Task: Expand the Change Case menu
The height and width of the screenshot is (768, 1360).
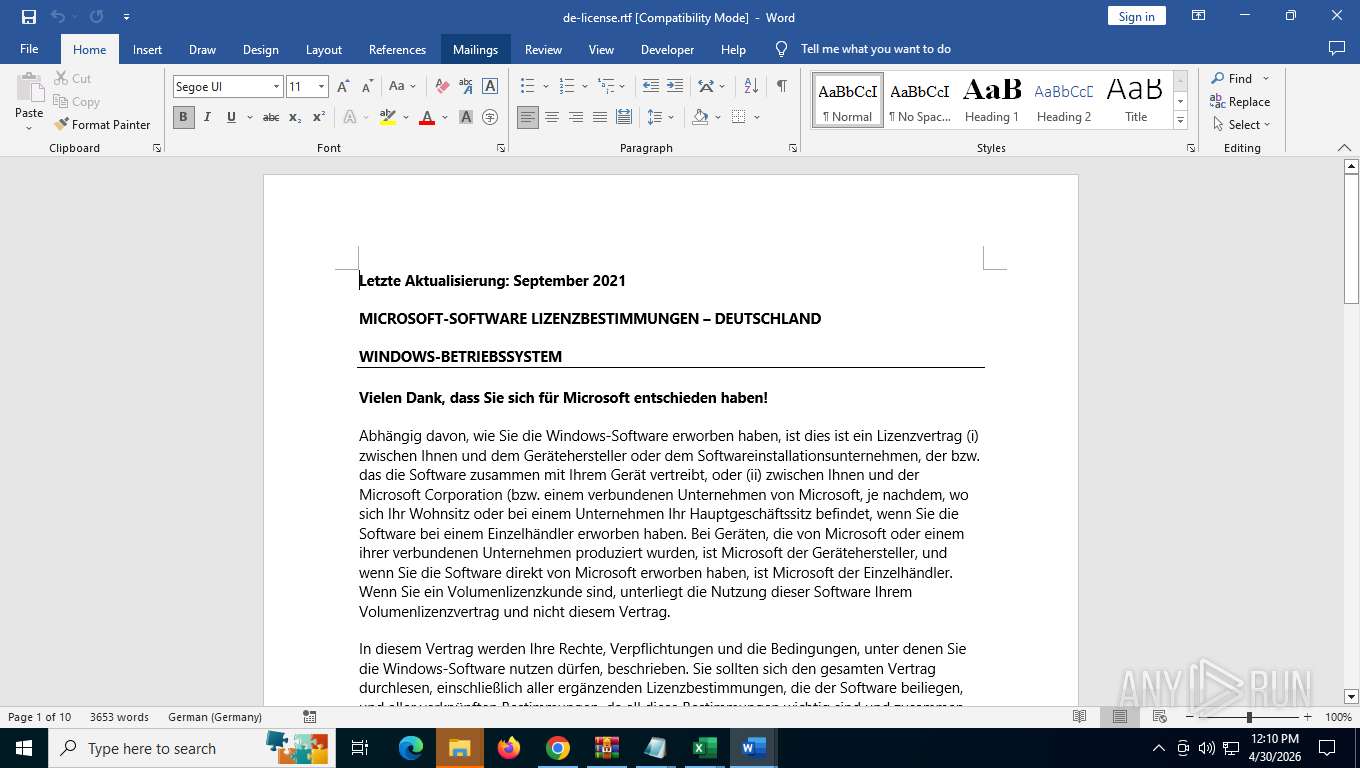Action: point(403,87)
